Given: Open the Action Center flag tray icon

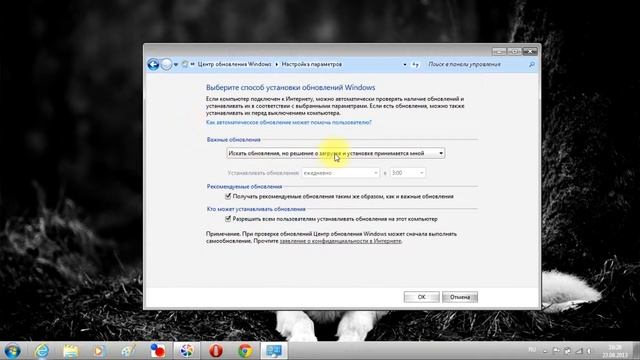Looking at the screenshot, I should pos(556,351).
